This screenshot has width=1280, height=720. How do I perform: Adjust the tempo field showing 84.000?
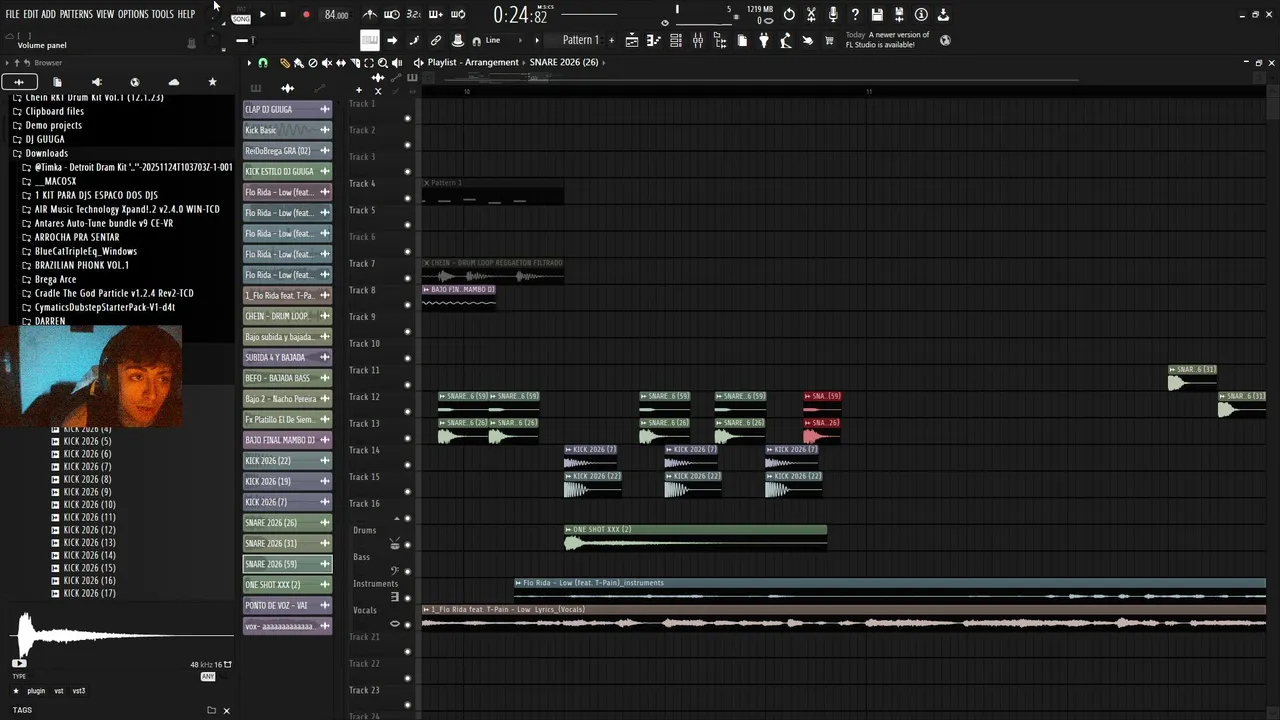click(x=336, y=15)
